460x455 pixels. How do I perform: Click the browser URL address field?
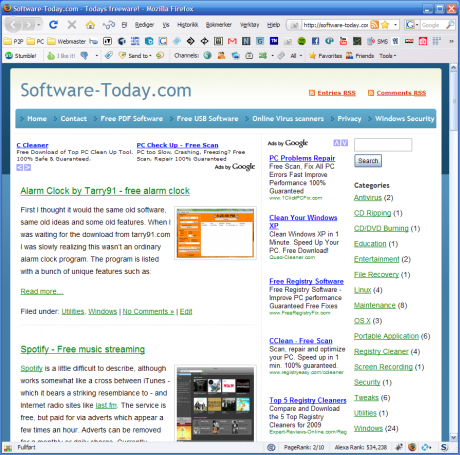[335, 25]
